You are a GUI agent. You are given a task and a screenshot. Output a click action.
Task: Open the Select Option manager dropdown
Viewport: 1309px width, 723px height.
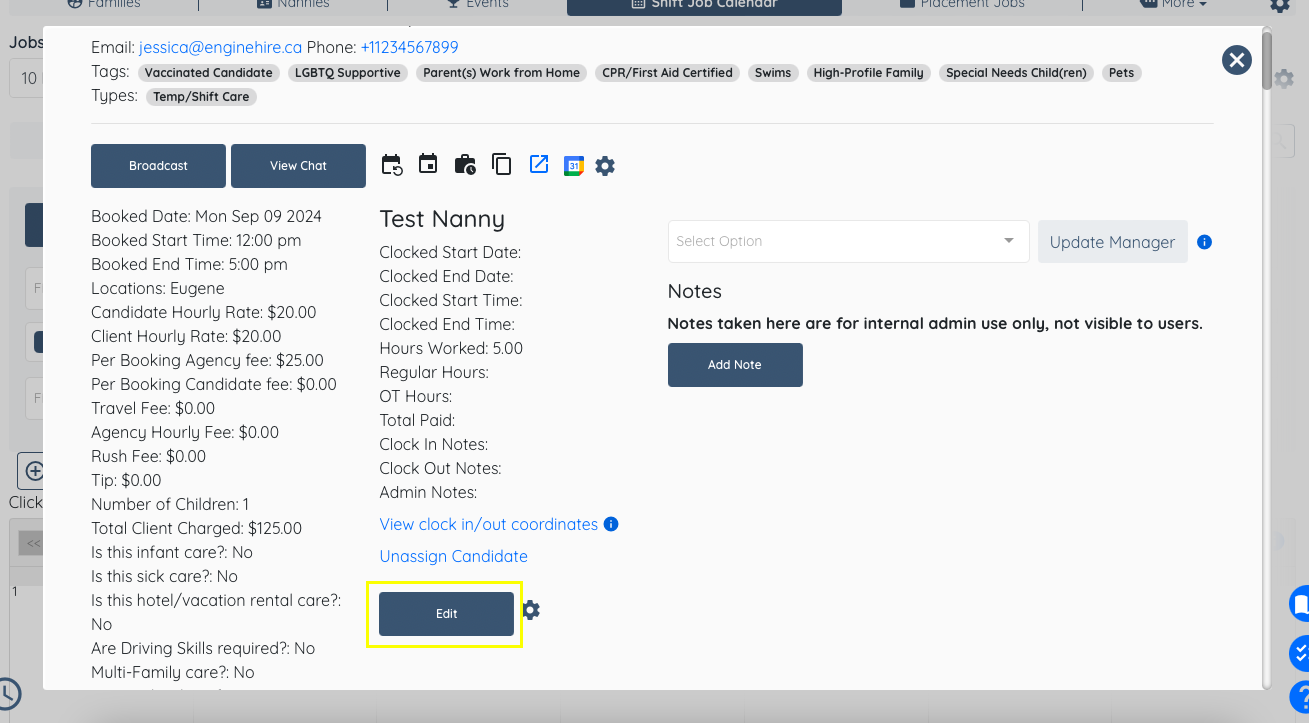pyautogui.click(x=848, y=241)
